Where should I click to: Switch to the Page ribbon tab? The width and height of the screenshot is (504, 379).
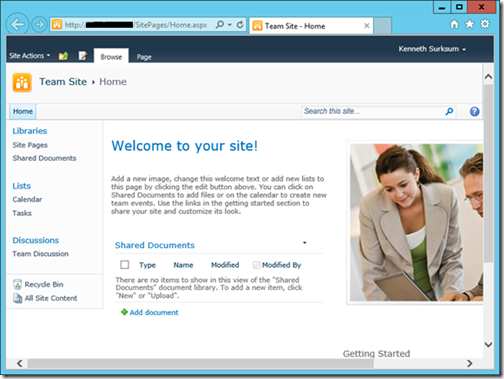point(144,57)
